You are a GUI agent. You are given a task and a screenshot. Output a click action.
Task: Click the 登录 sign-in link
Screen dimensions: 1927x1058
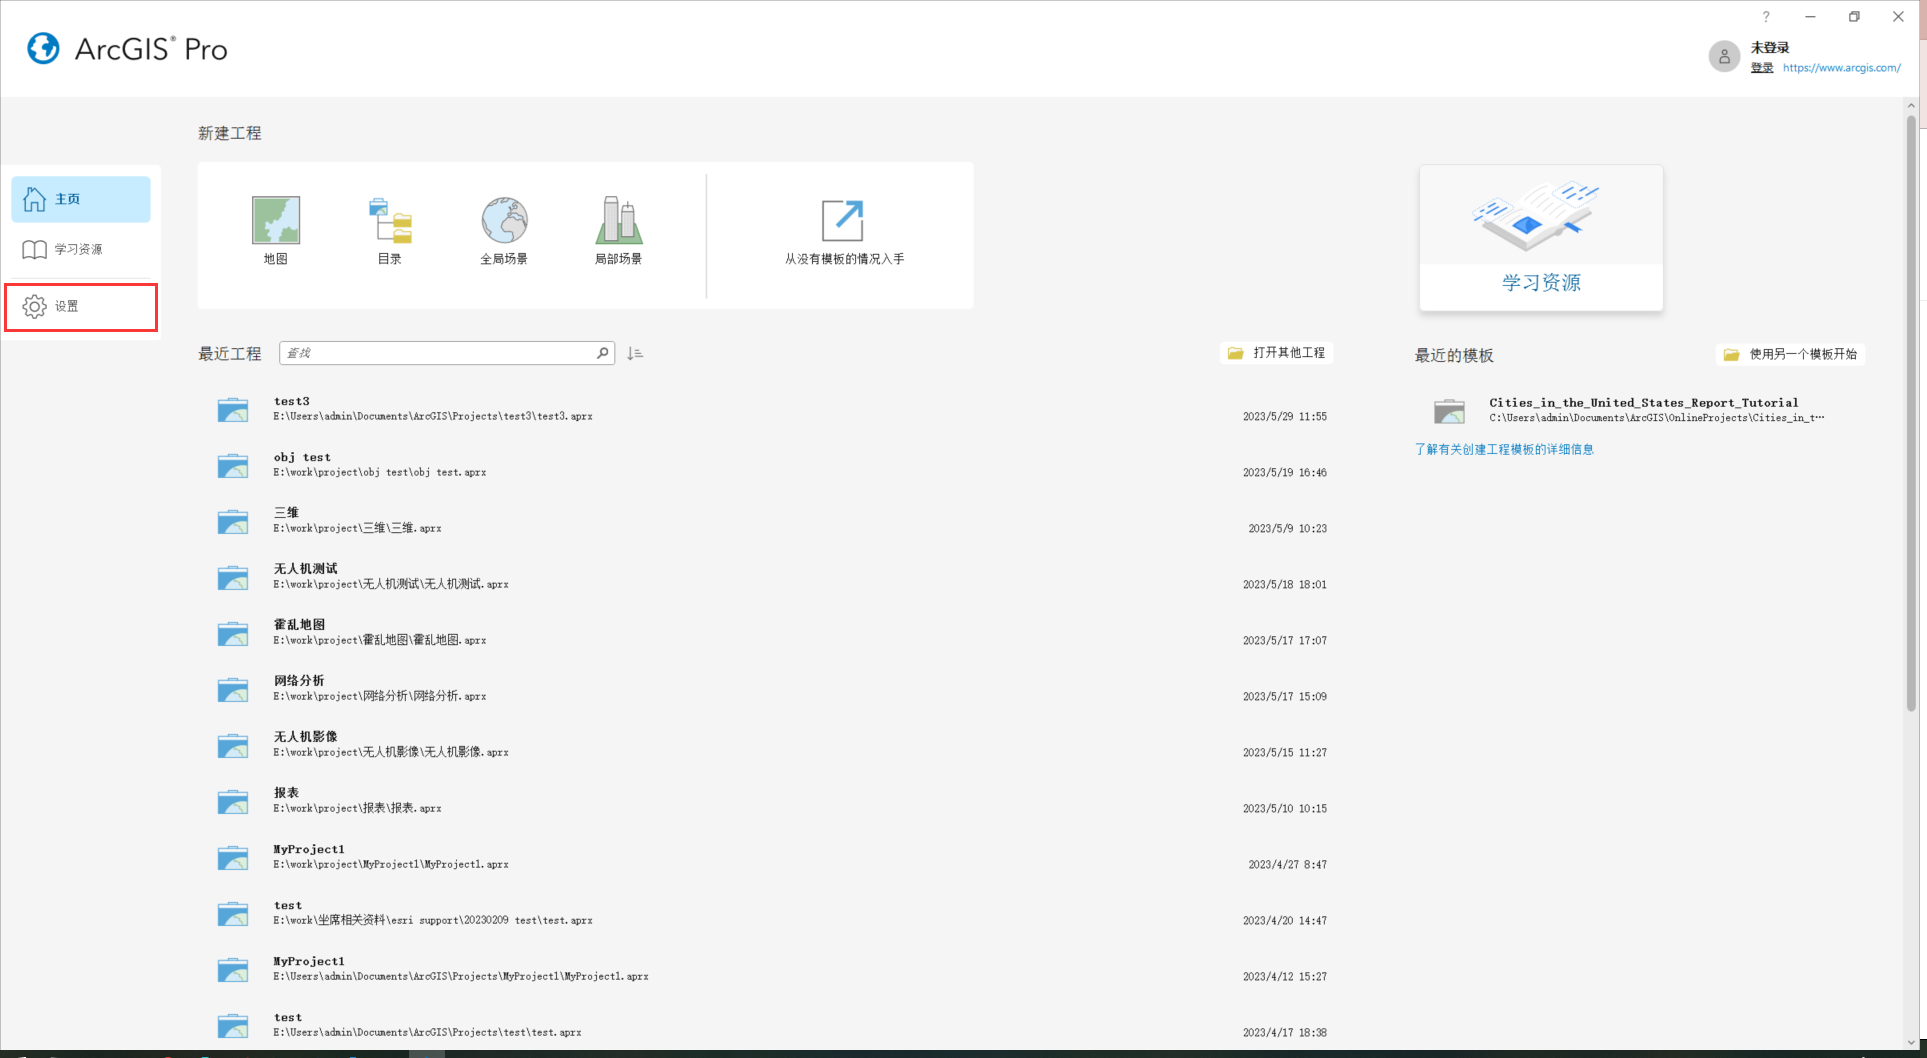click(1762, 68)
